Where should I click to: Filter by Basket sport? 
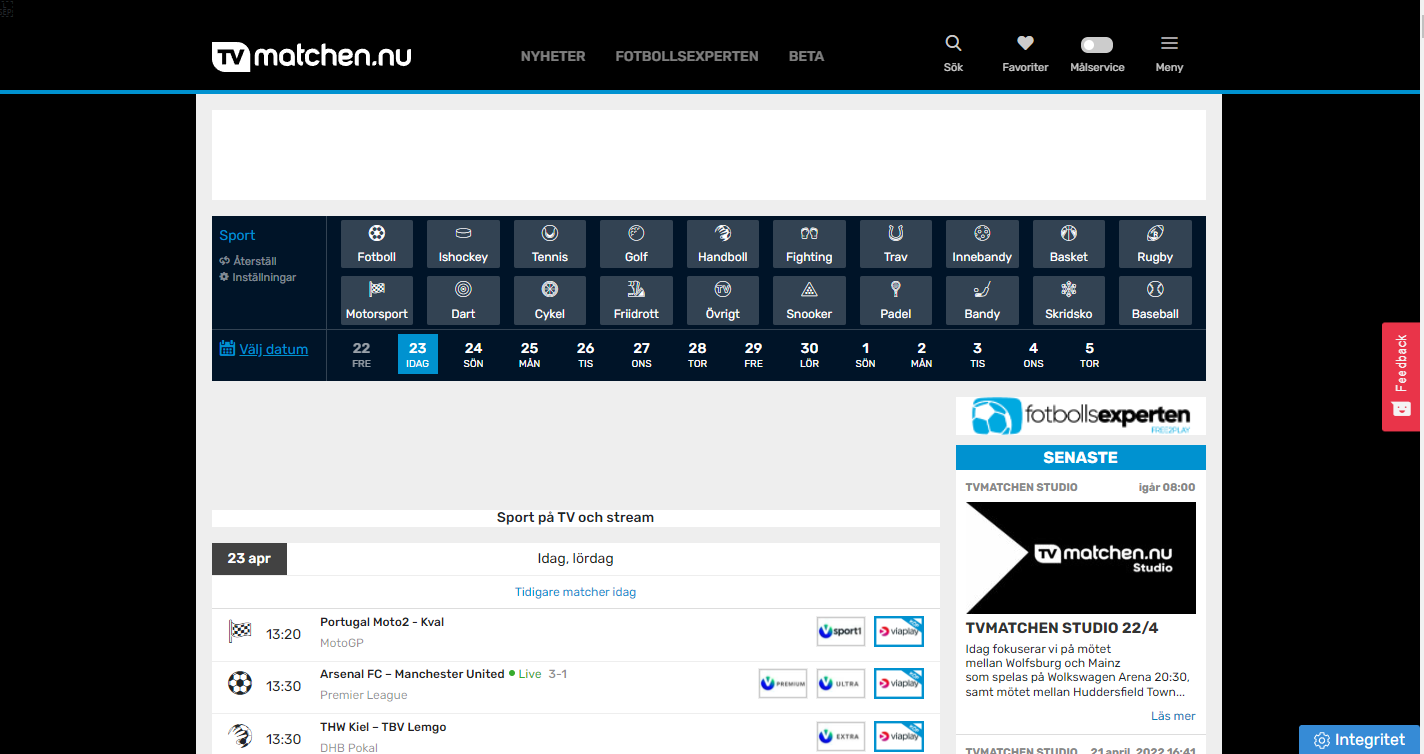(x=1069, y=244)
